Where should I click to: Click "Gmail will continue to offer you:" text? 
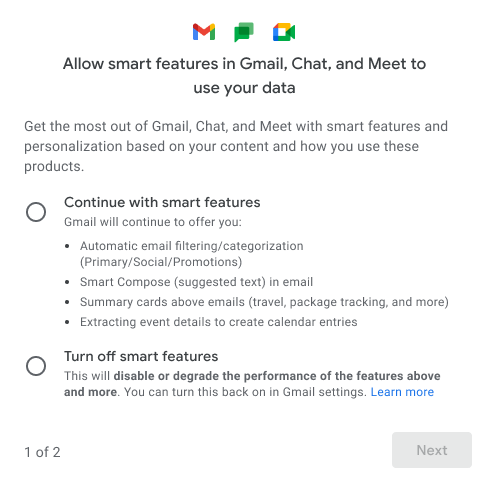tap(153, 222)
